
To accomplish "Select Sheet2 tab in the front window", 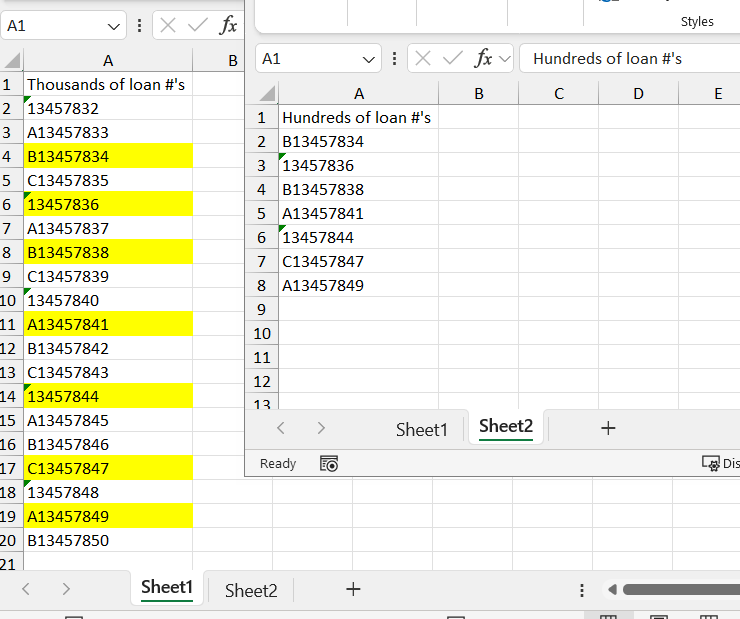I will (505, 427).
